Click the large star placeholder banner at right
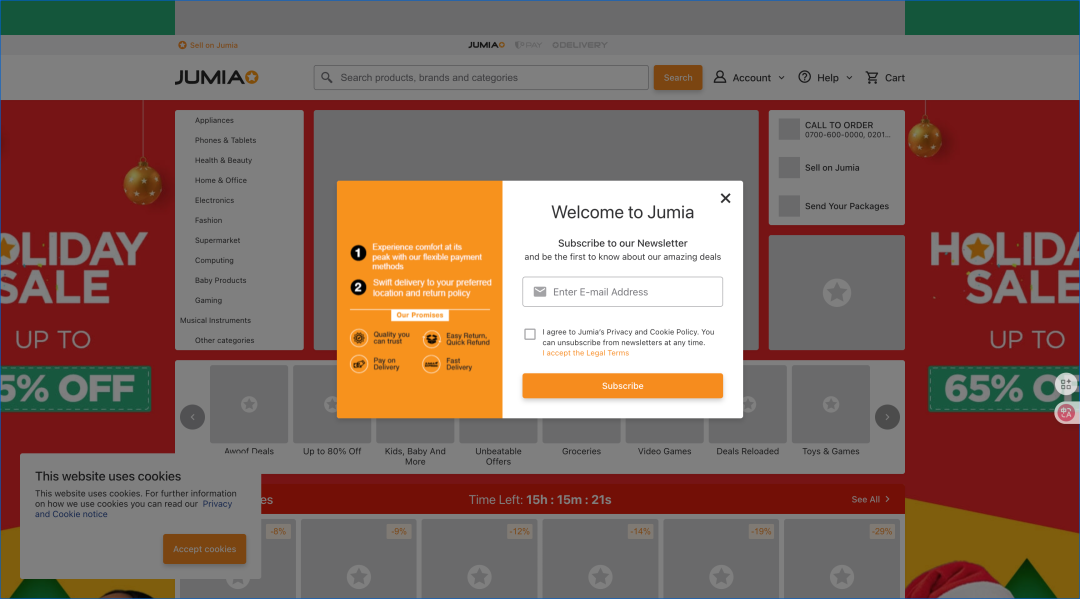The width and height of the screenshot is (1080, 599). pos(837,293)
